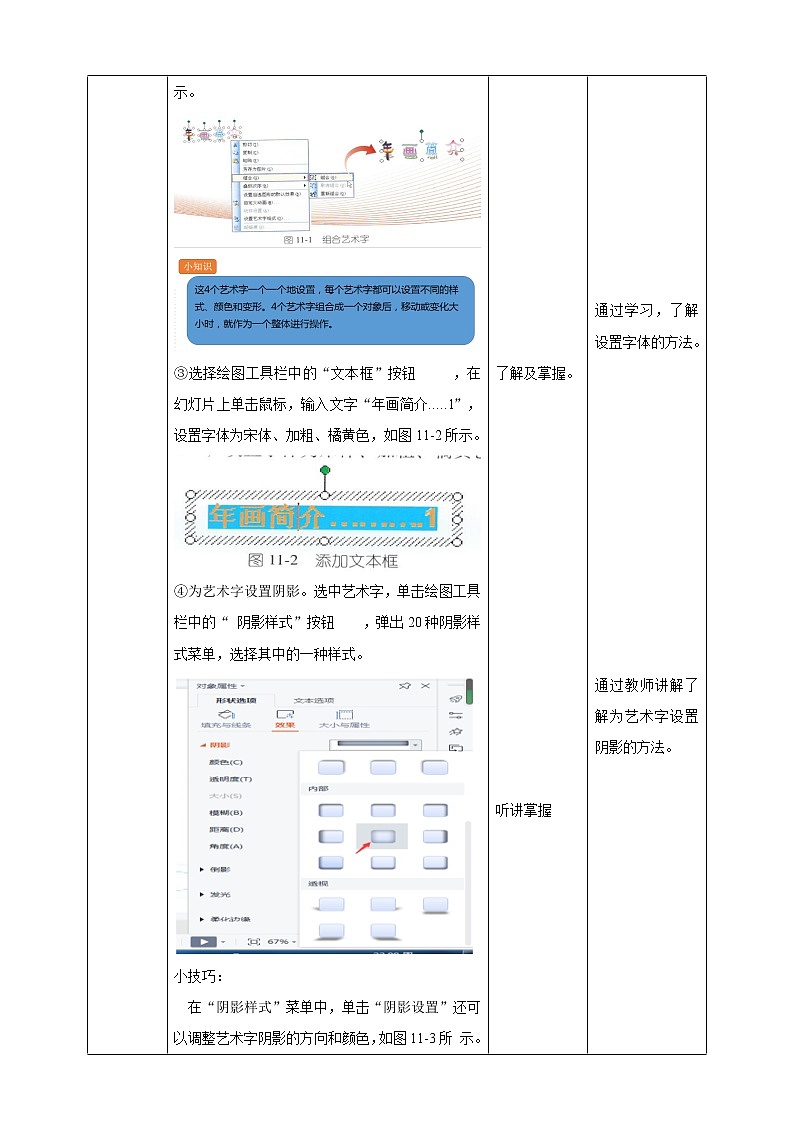The width and height of the screenshot is (794, 1123).
Task: Select 叠放次序 in the context menu
Action: click(x=271, y=185)
